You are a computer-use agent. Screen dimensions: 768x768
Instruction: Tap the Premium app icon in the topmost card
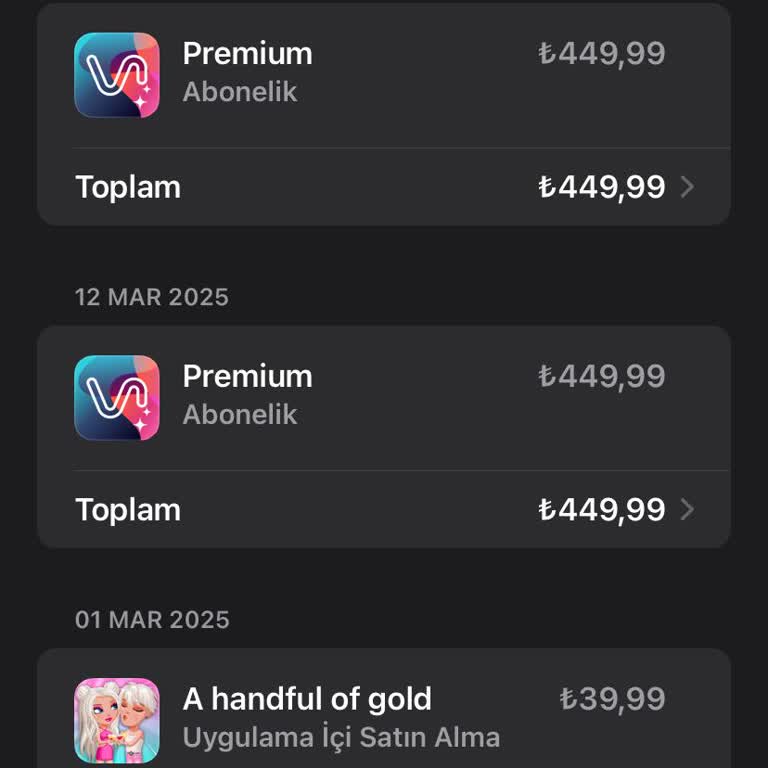pos(117,75)
